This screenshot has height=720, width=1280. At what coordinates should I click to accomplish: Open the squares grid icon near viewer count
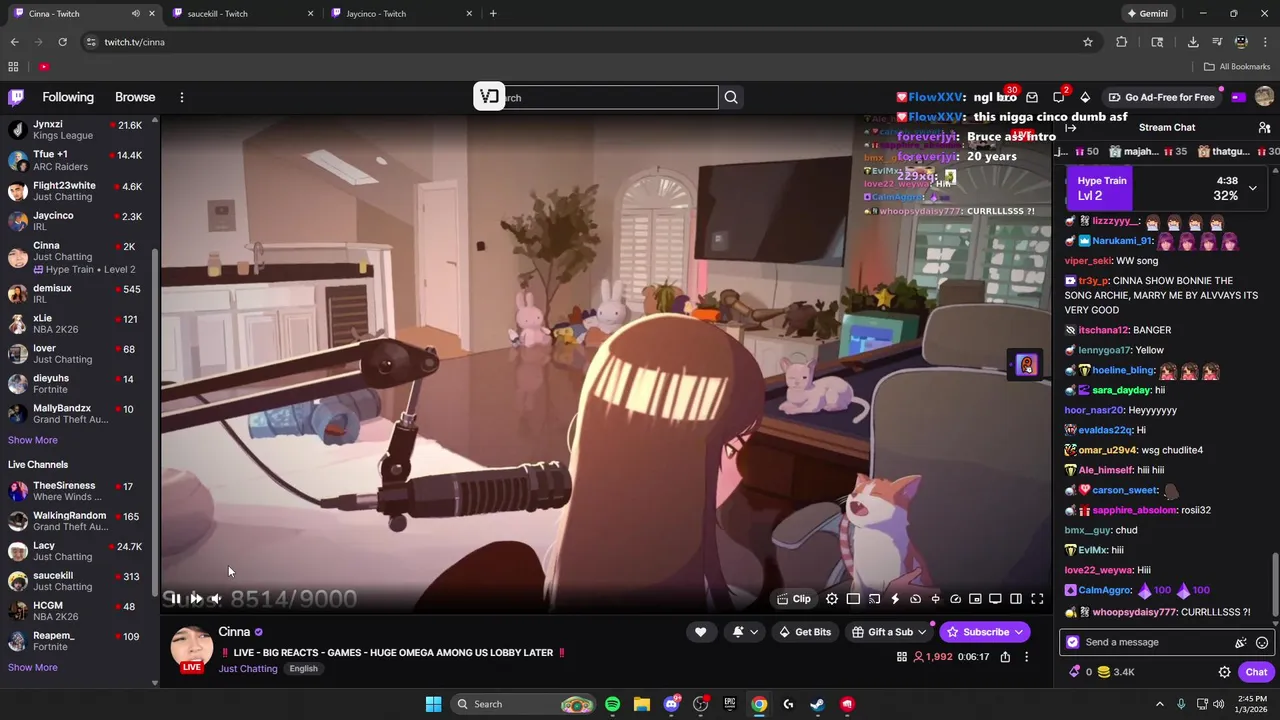click(901, 657)
